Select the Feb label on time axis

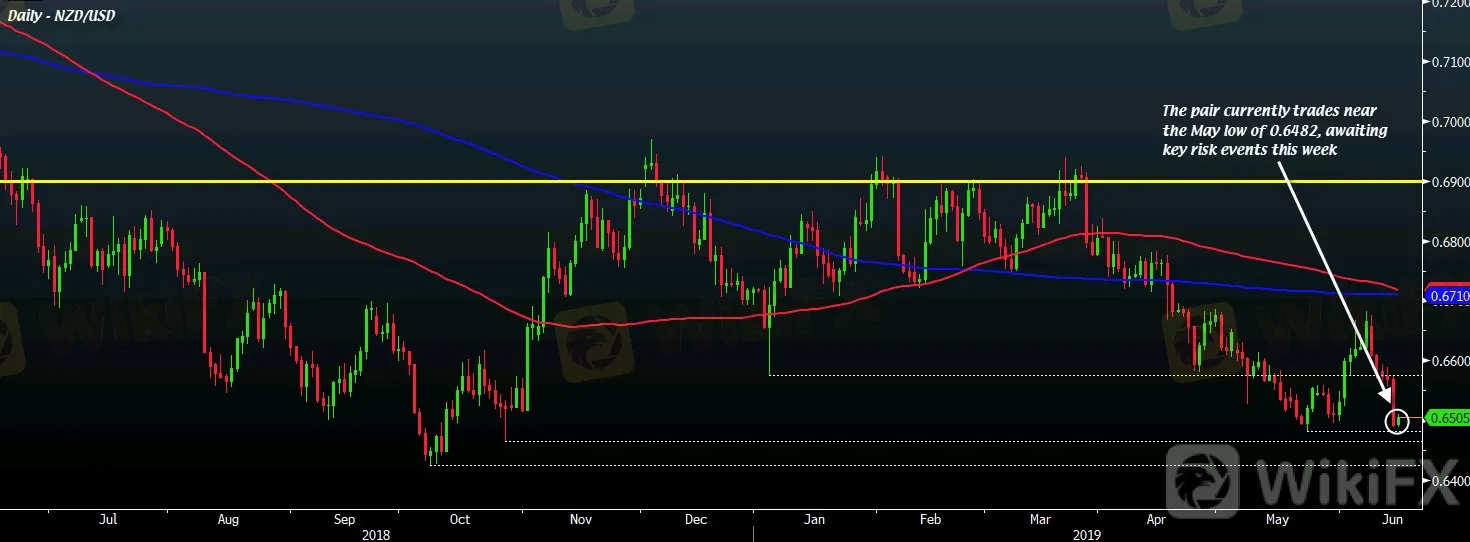coord(930,520)
